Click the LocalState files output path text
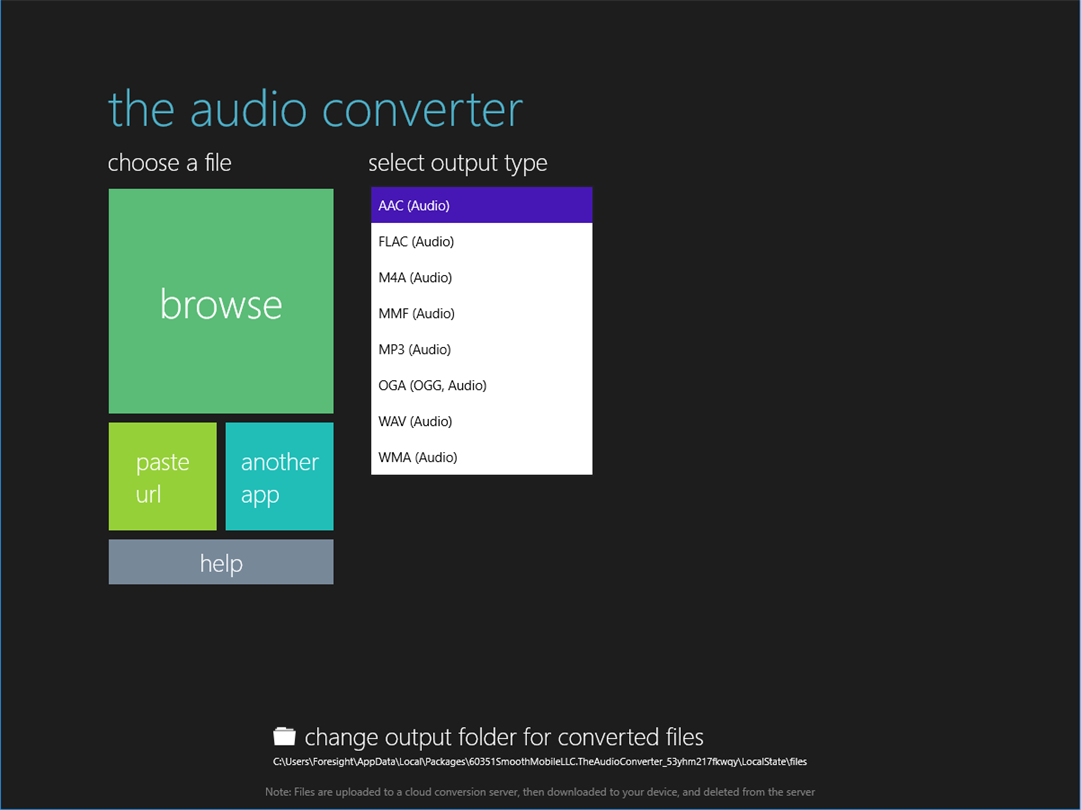This screenshot has width=1081, height=810. point(540,762)
